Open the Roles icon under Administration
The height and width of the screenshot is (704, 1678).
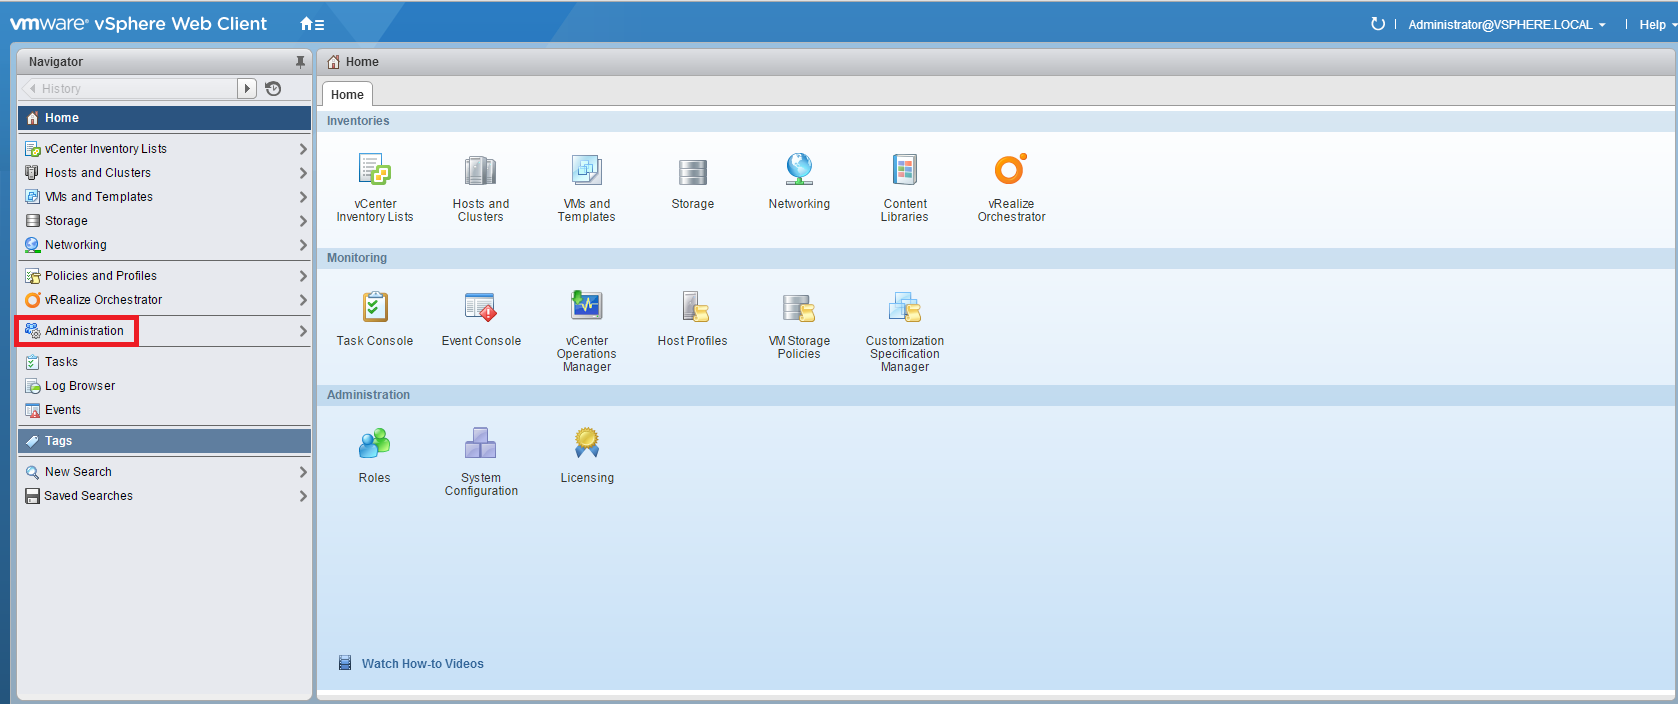(375, 443)
